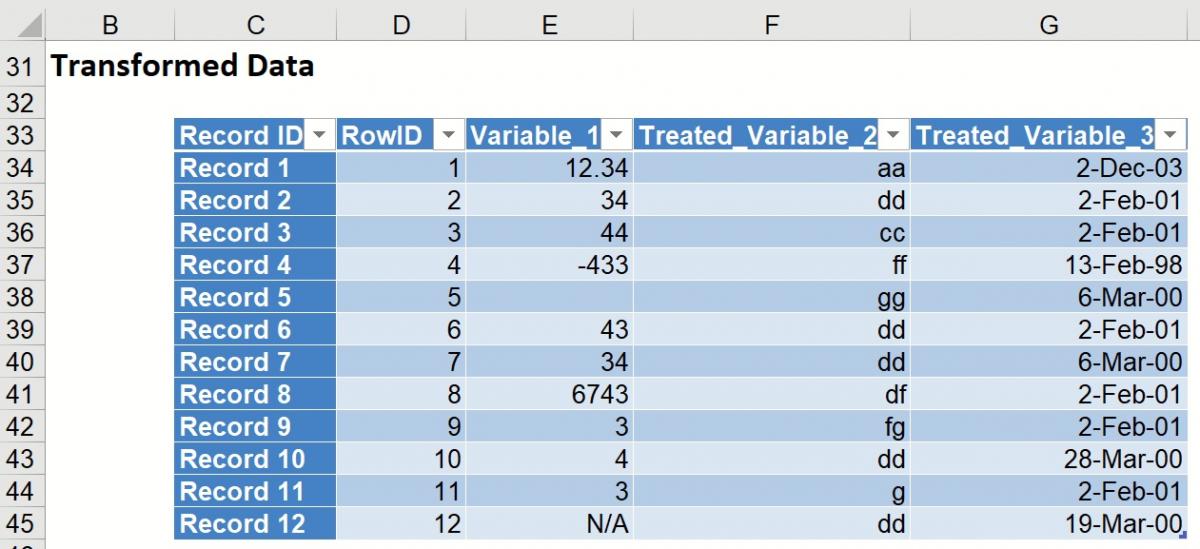The width and height of the screenshot is (1200, 549).
Task: Click the Transformed Data title cell
Action: [x=182, y=67]
